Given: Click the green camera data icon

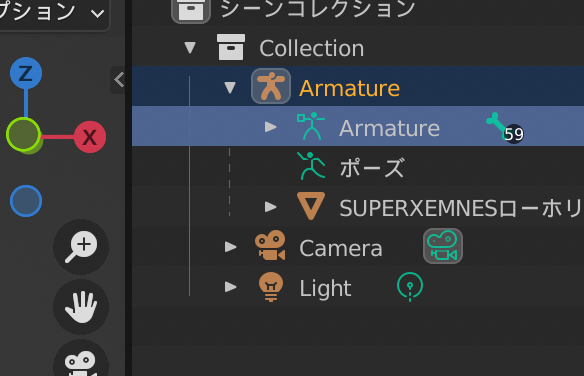Looking at the screenshot, I should 443,246.
